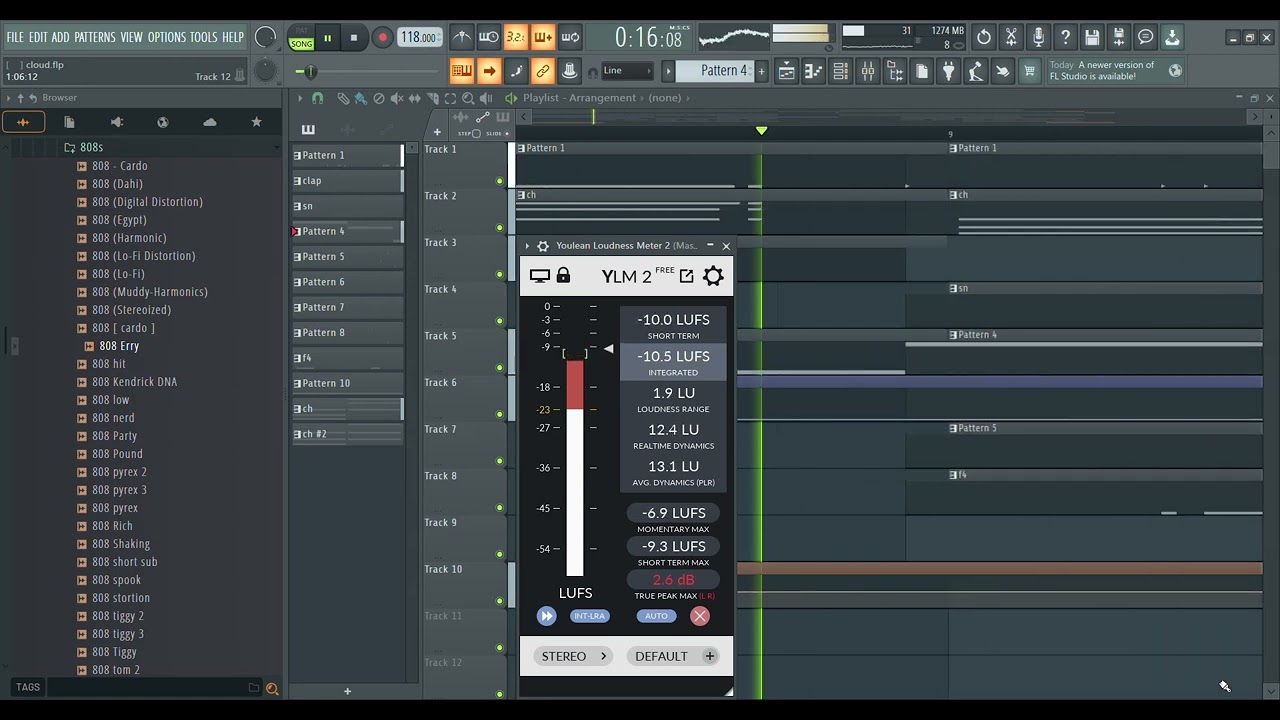The image size is (1280, 720).
Task: Open the EDIT menu
Action: click(x=38, y=37)
